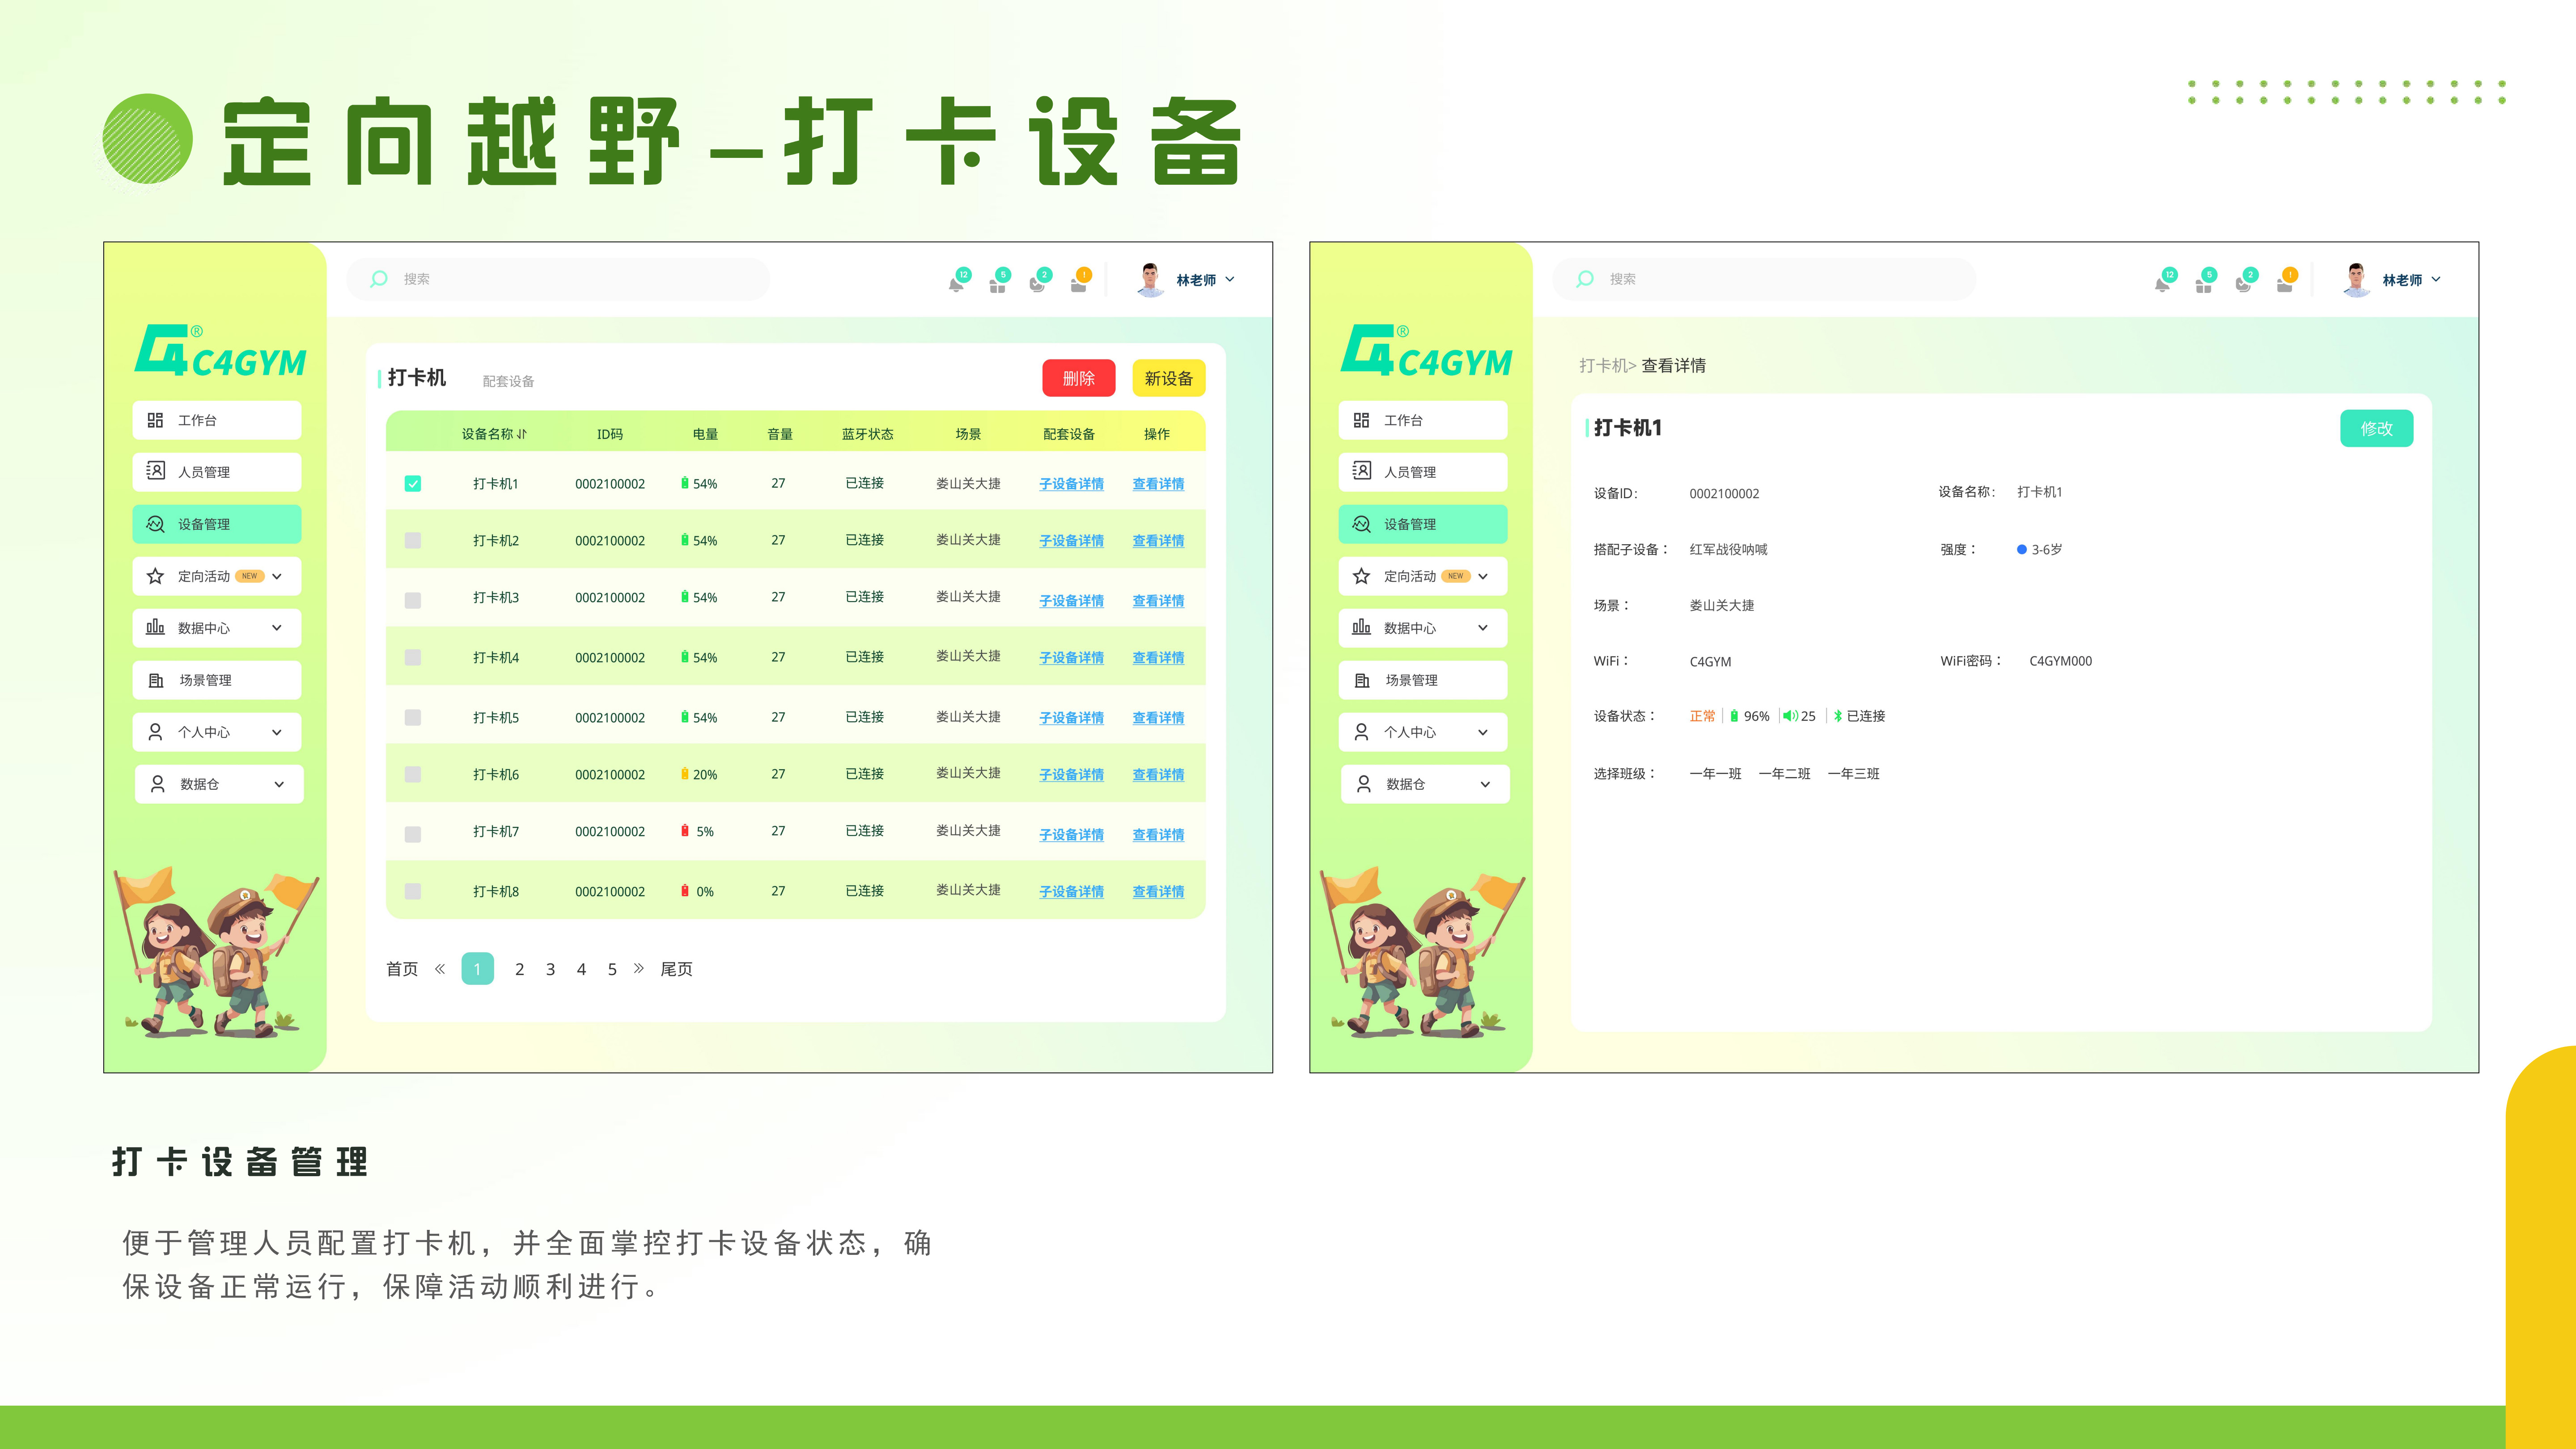Open 工作台 menu in right sidebar
The width and height of the screenshot is (2576, 1449).
click(x=1423, y=420)
